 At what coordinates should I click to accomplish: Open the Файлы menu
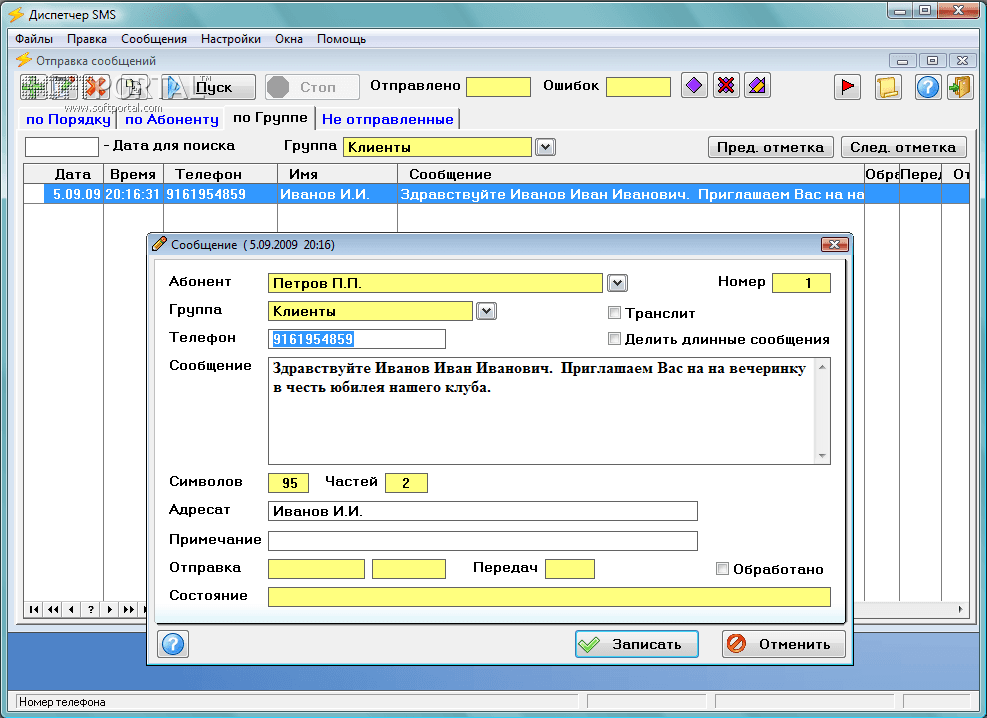coord(34,39)
